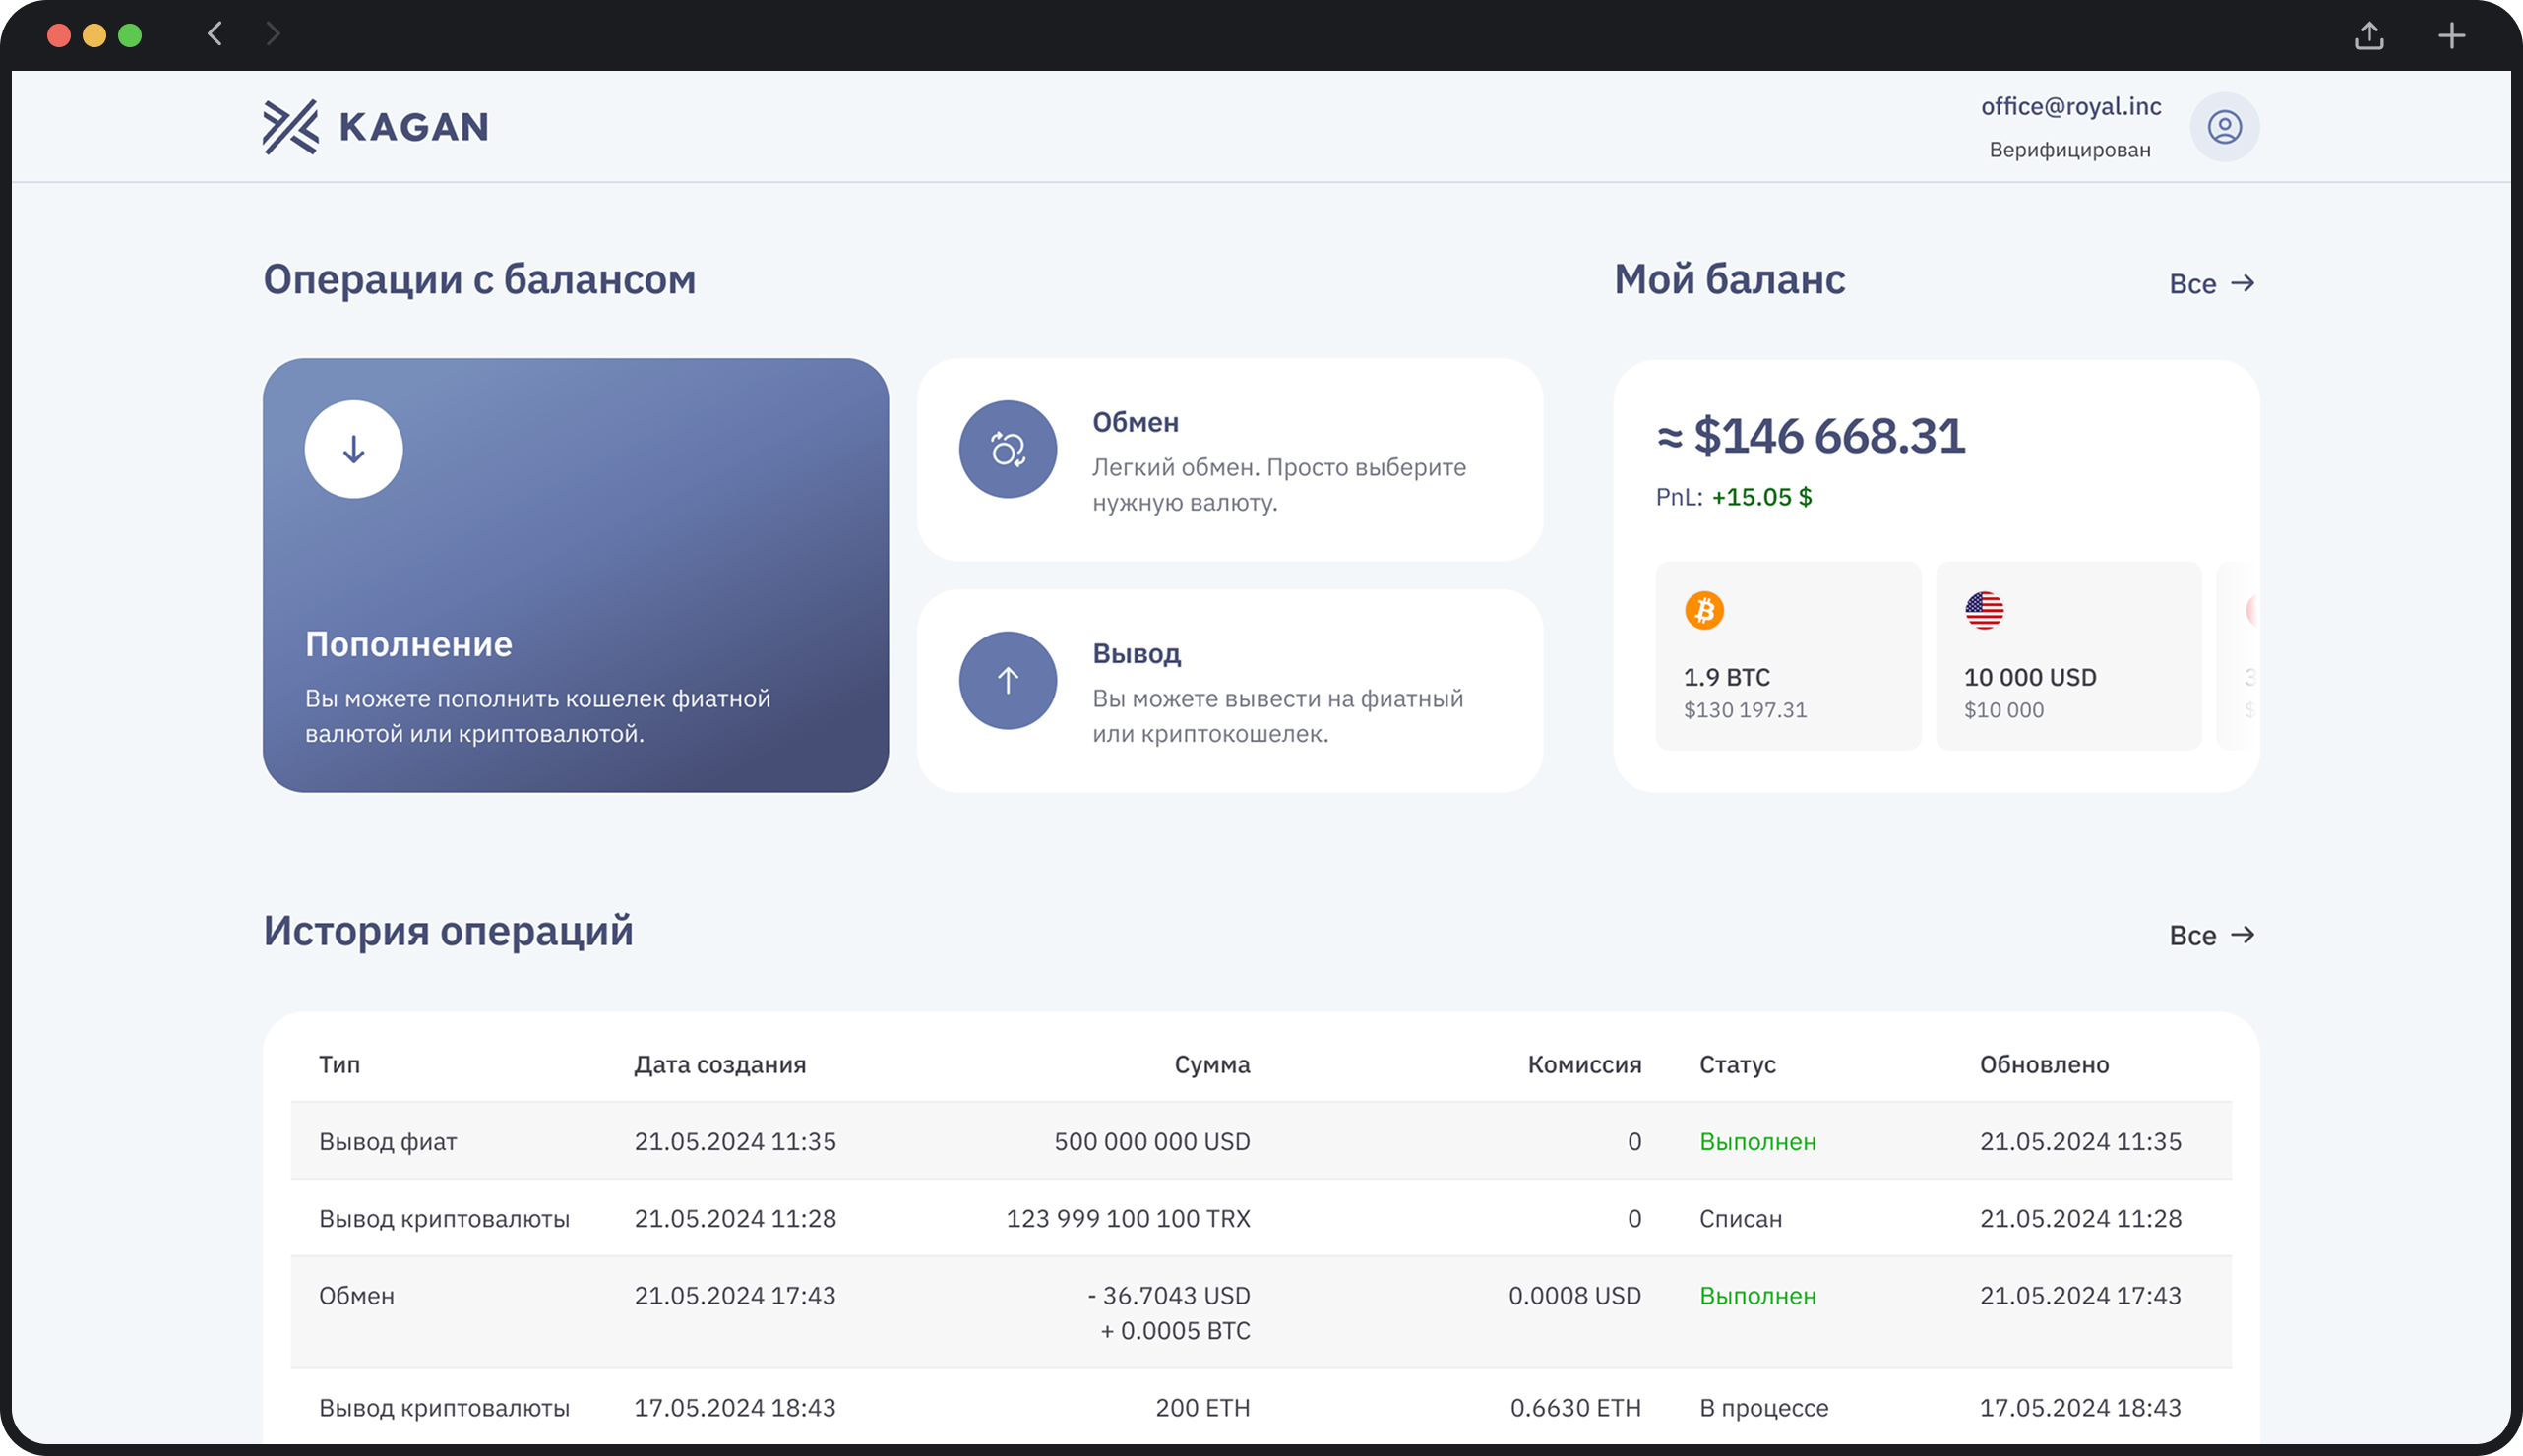Select the Вывод фиат operation row

pos(1261,1141)
